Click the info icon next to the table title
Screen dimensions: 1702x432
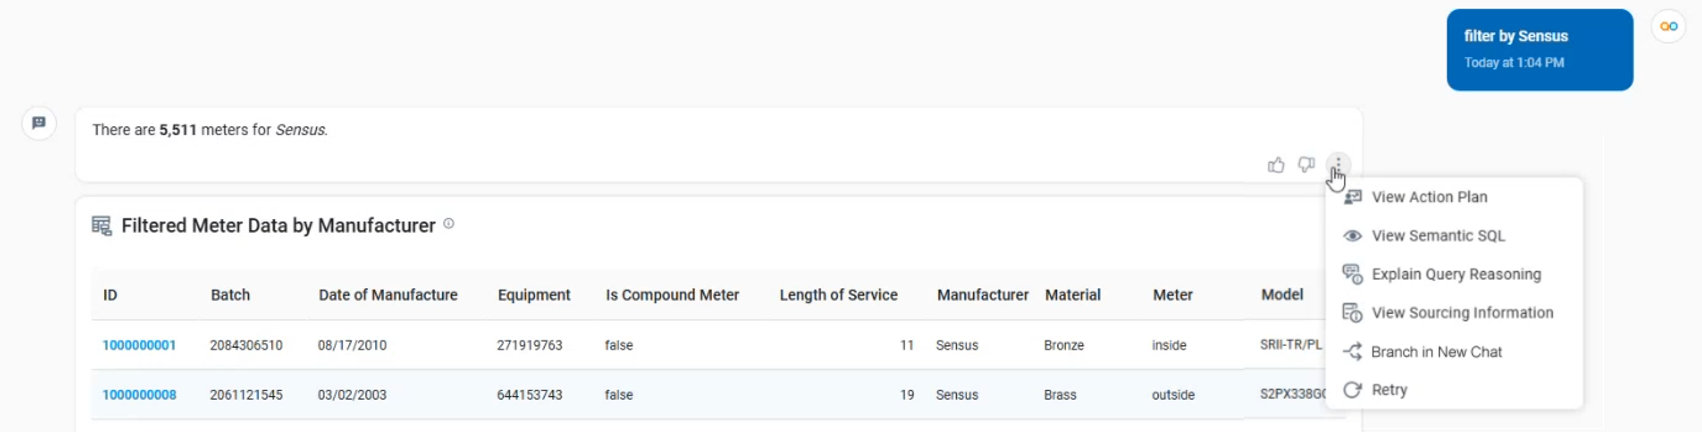(449, 224)
